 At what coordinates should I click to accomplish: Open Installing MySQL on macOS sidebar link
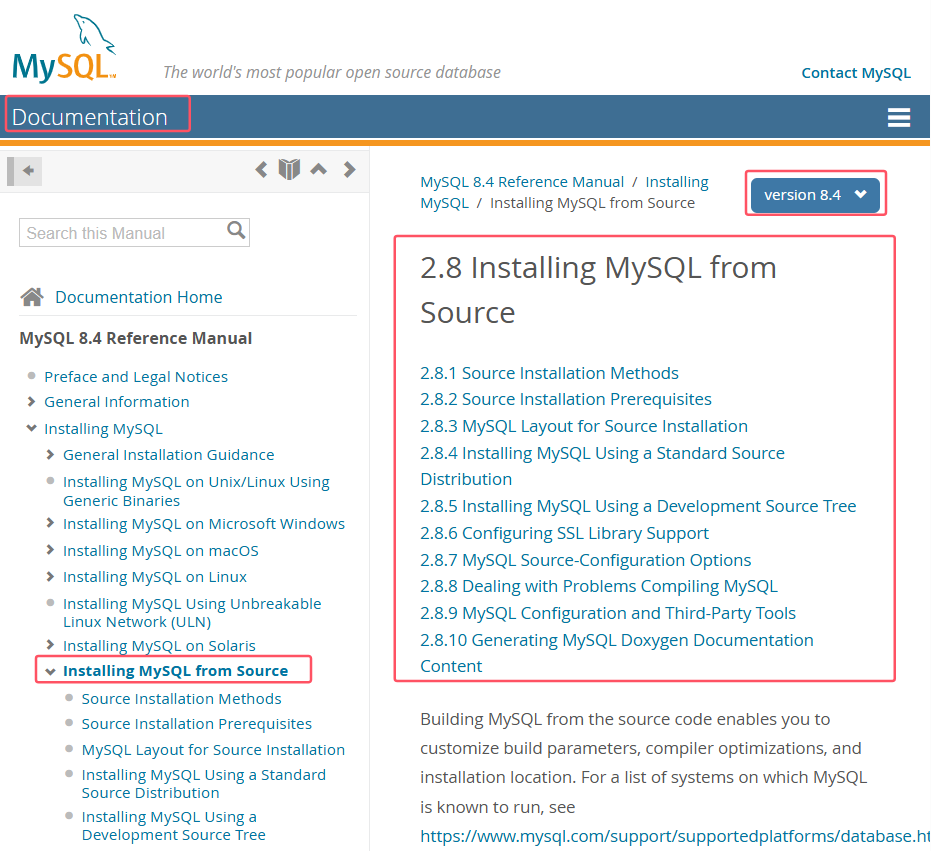coord(161,551)
